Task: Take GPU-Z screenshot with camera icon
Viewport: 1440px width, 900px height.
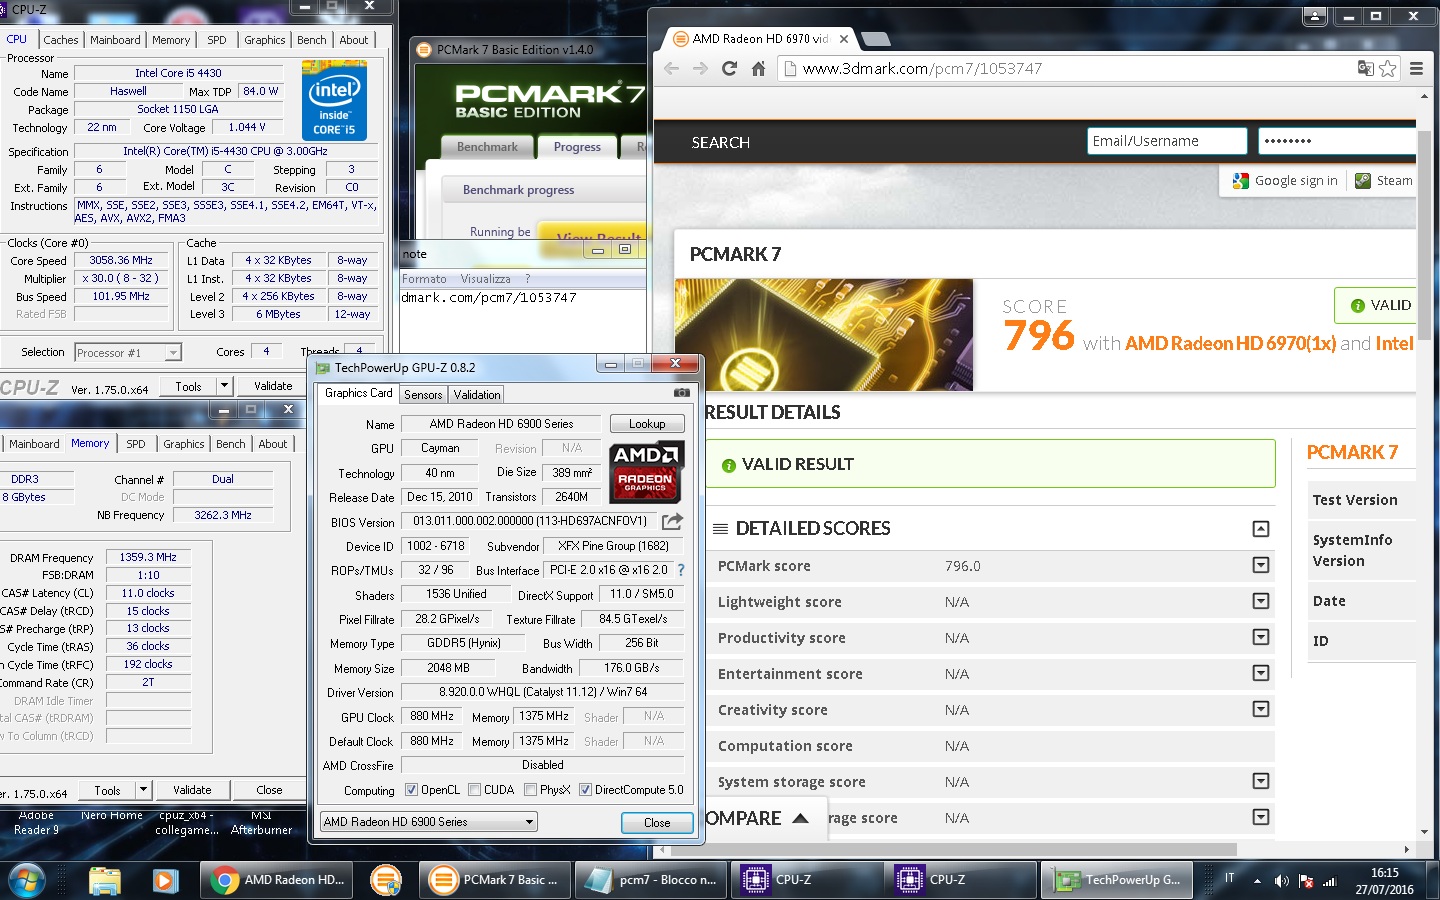Action: click(681, 393)
